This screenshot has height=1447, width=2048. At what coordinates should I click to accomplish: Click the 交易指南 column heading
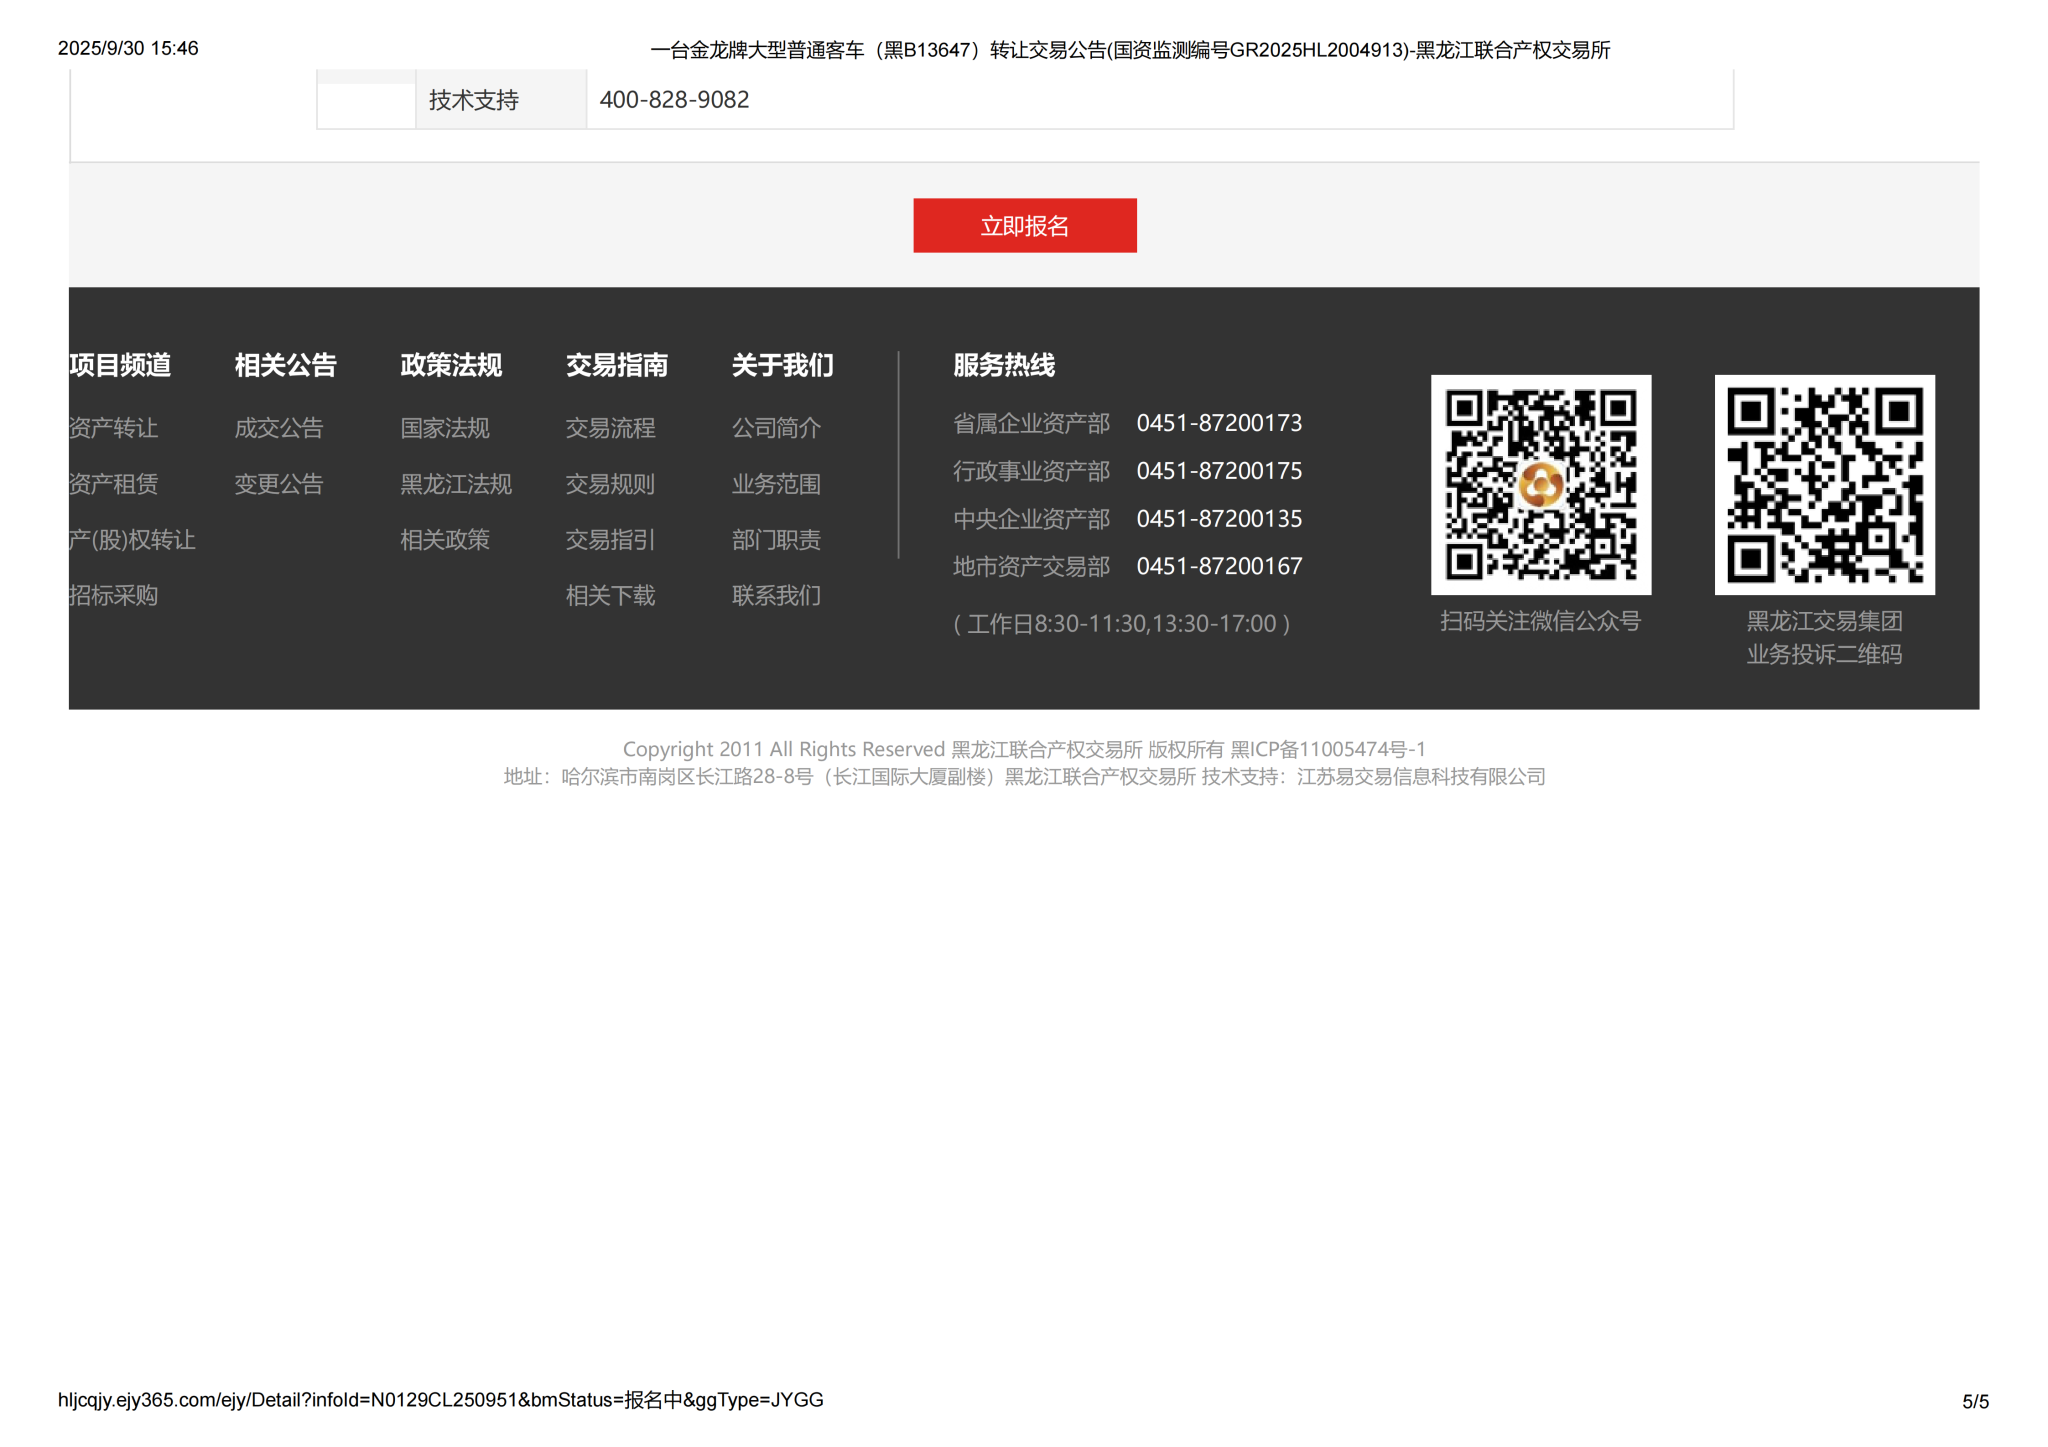click(616, 365)
